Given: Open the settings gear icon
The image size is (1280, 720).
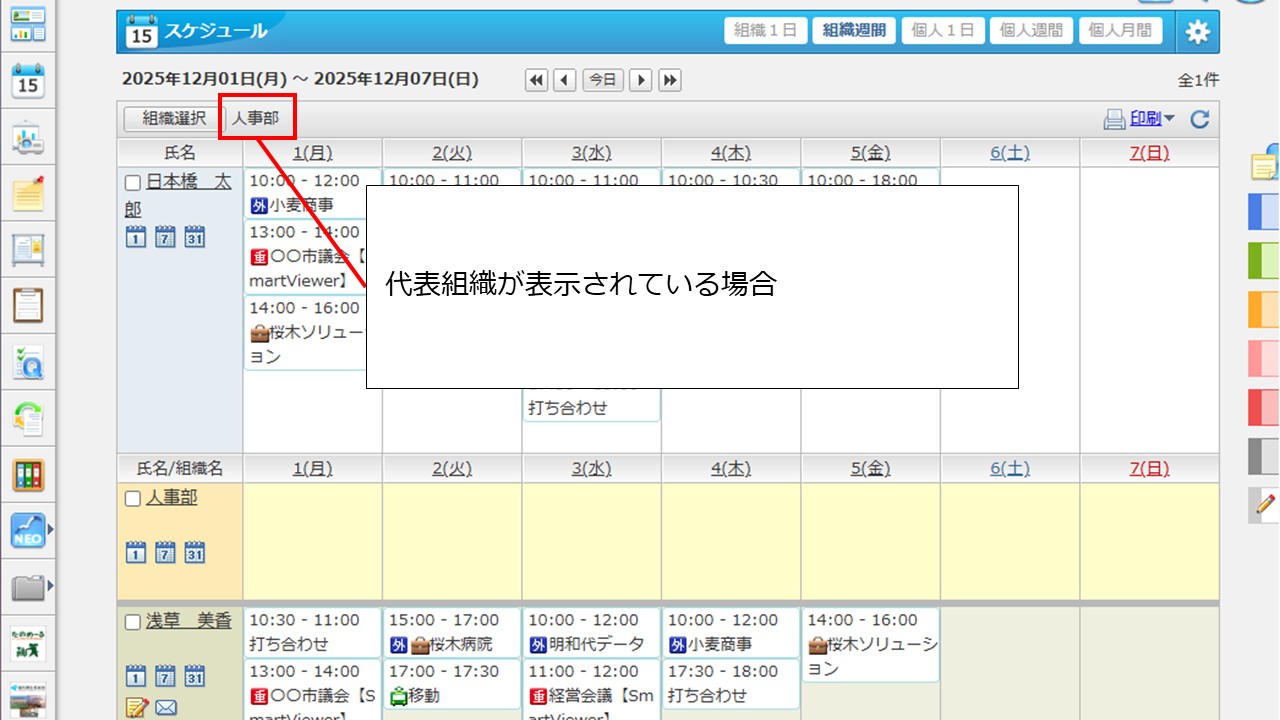Looking at the screenshot, I should click(x=1197, y=32).
